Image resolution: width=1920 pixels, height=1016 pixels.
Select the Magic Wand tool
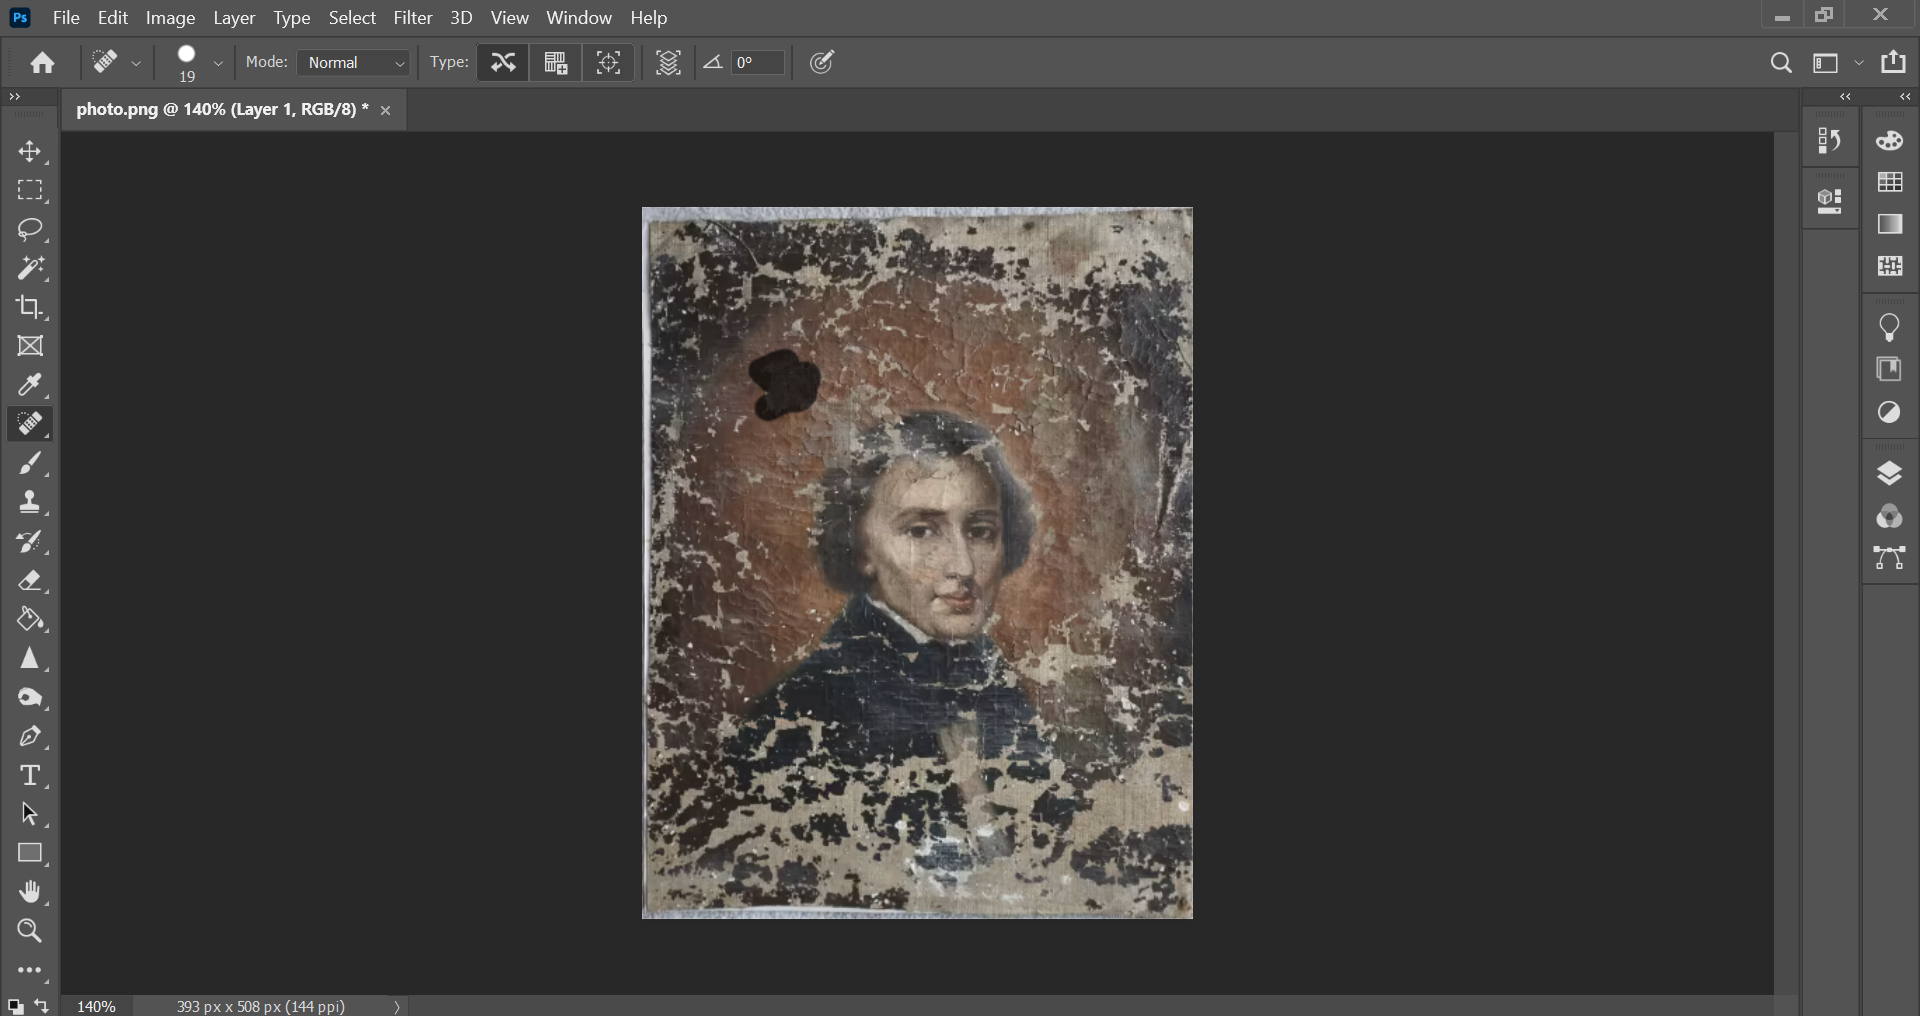point(30,268)
